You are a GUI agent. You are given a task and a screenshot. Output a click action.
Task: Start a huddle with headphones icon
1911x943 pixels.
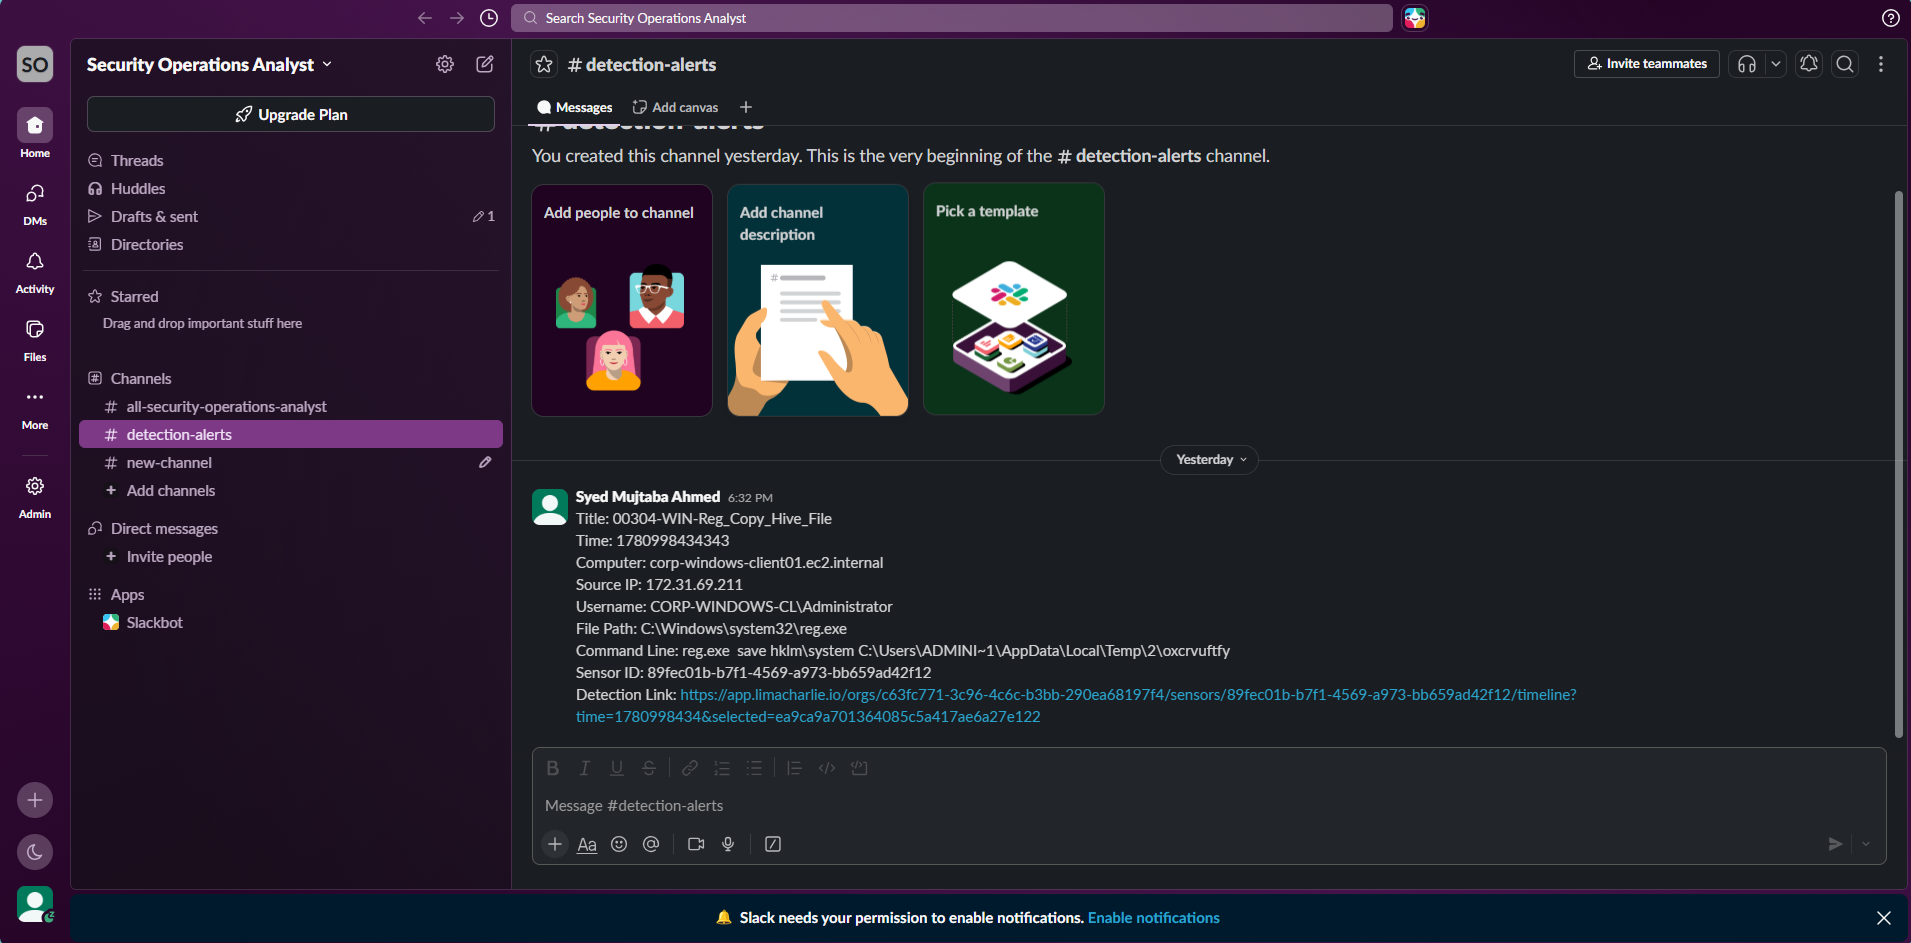coord(1747,64)
